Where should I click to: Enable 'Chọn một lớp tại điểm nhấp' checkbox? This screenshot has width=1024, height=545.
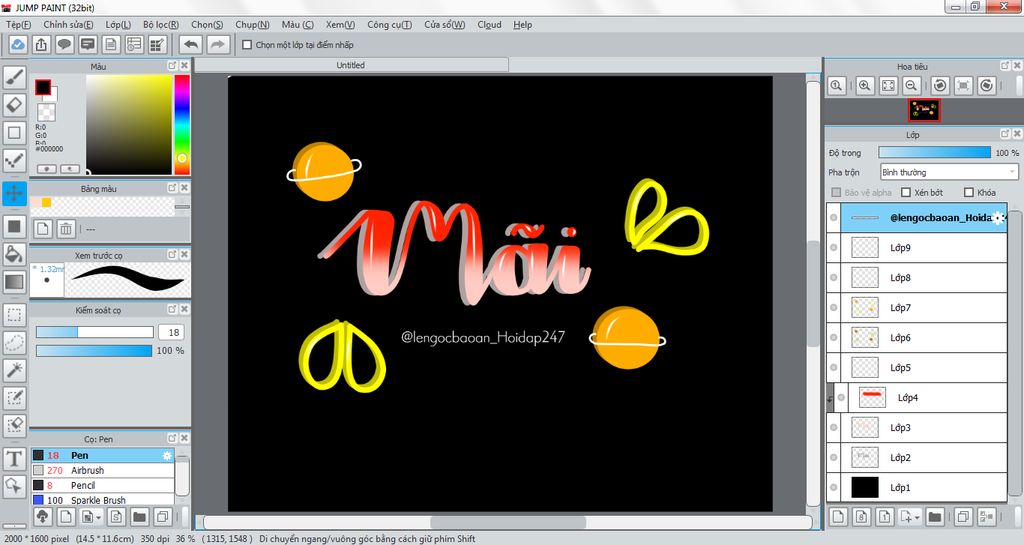(247, 45)
